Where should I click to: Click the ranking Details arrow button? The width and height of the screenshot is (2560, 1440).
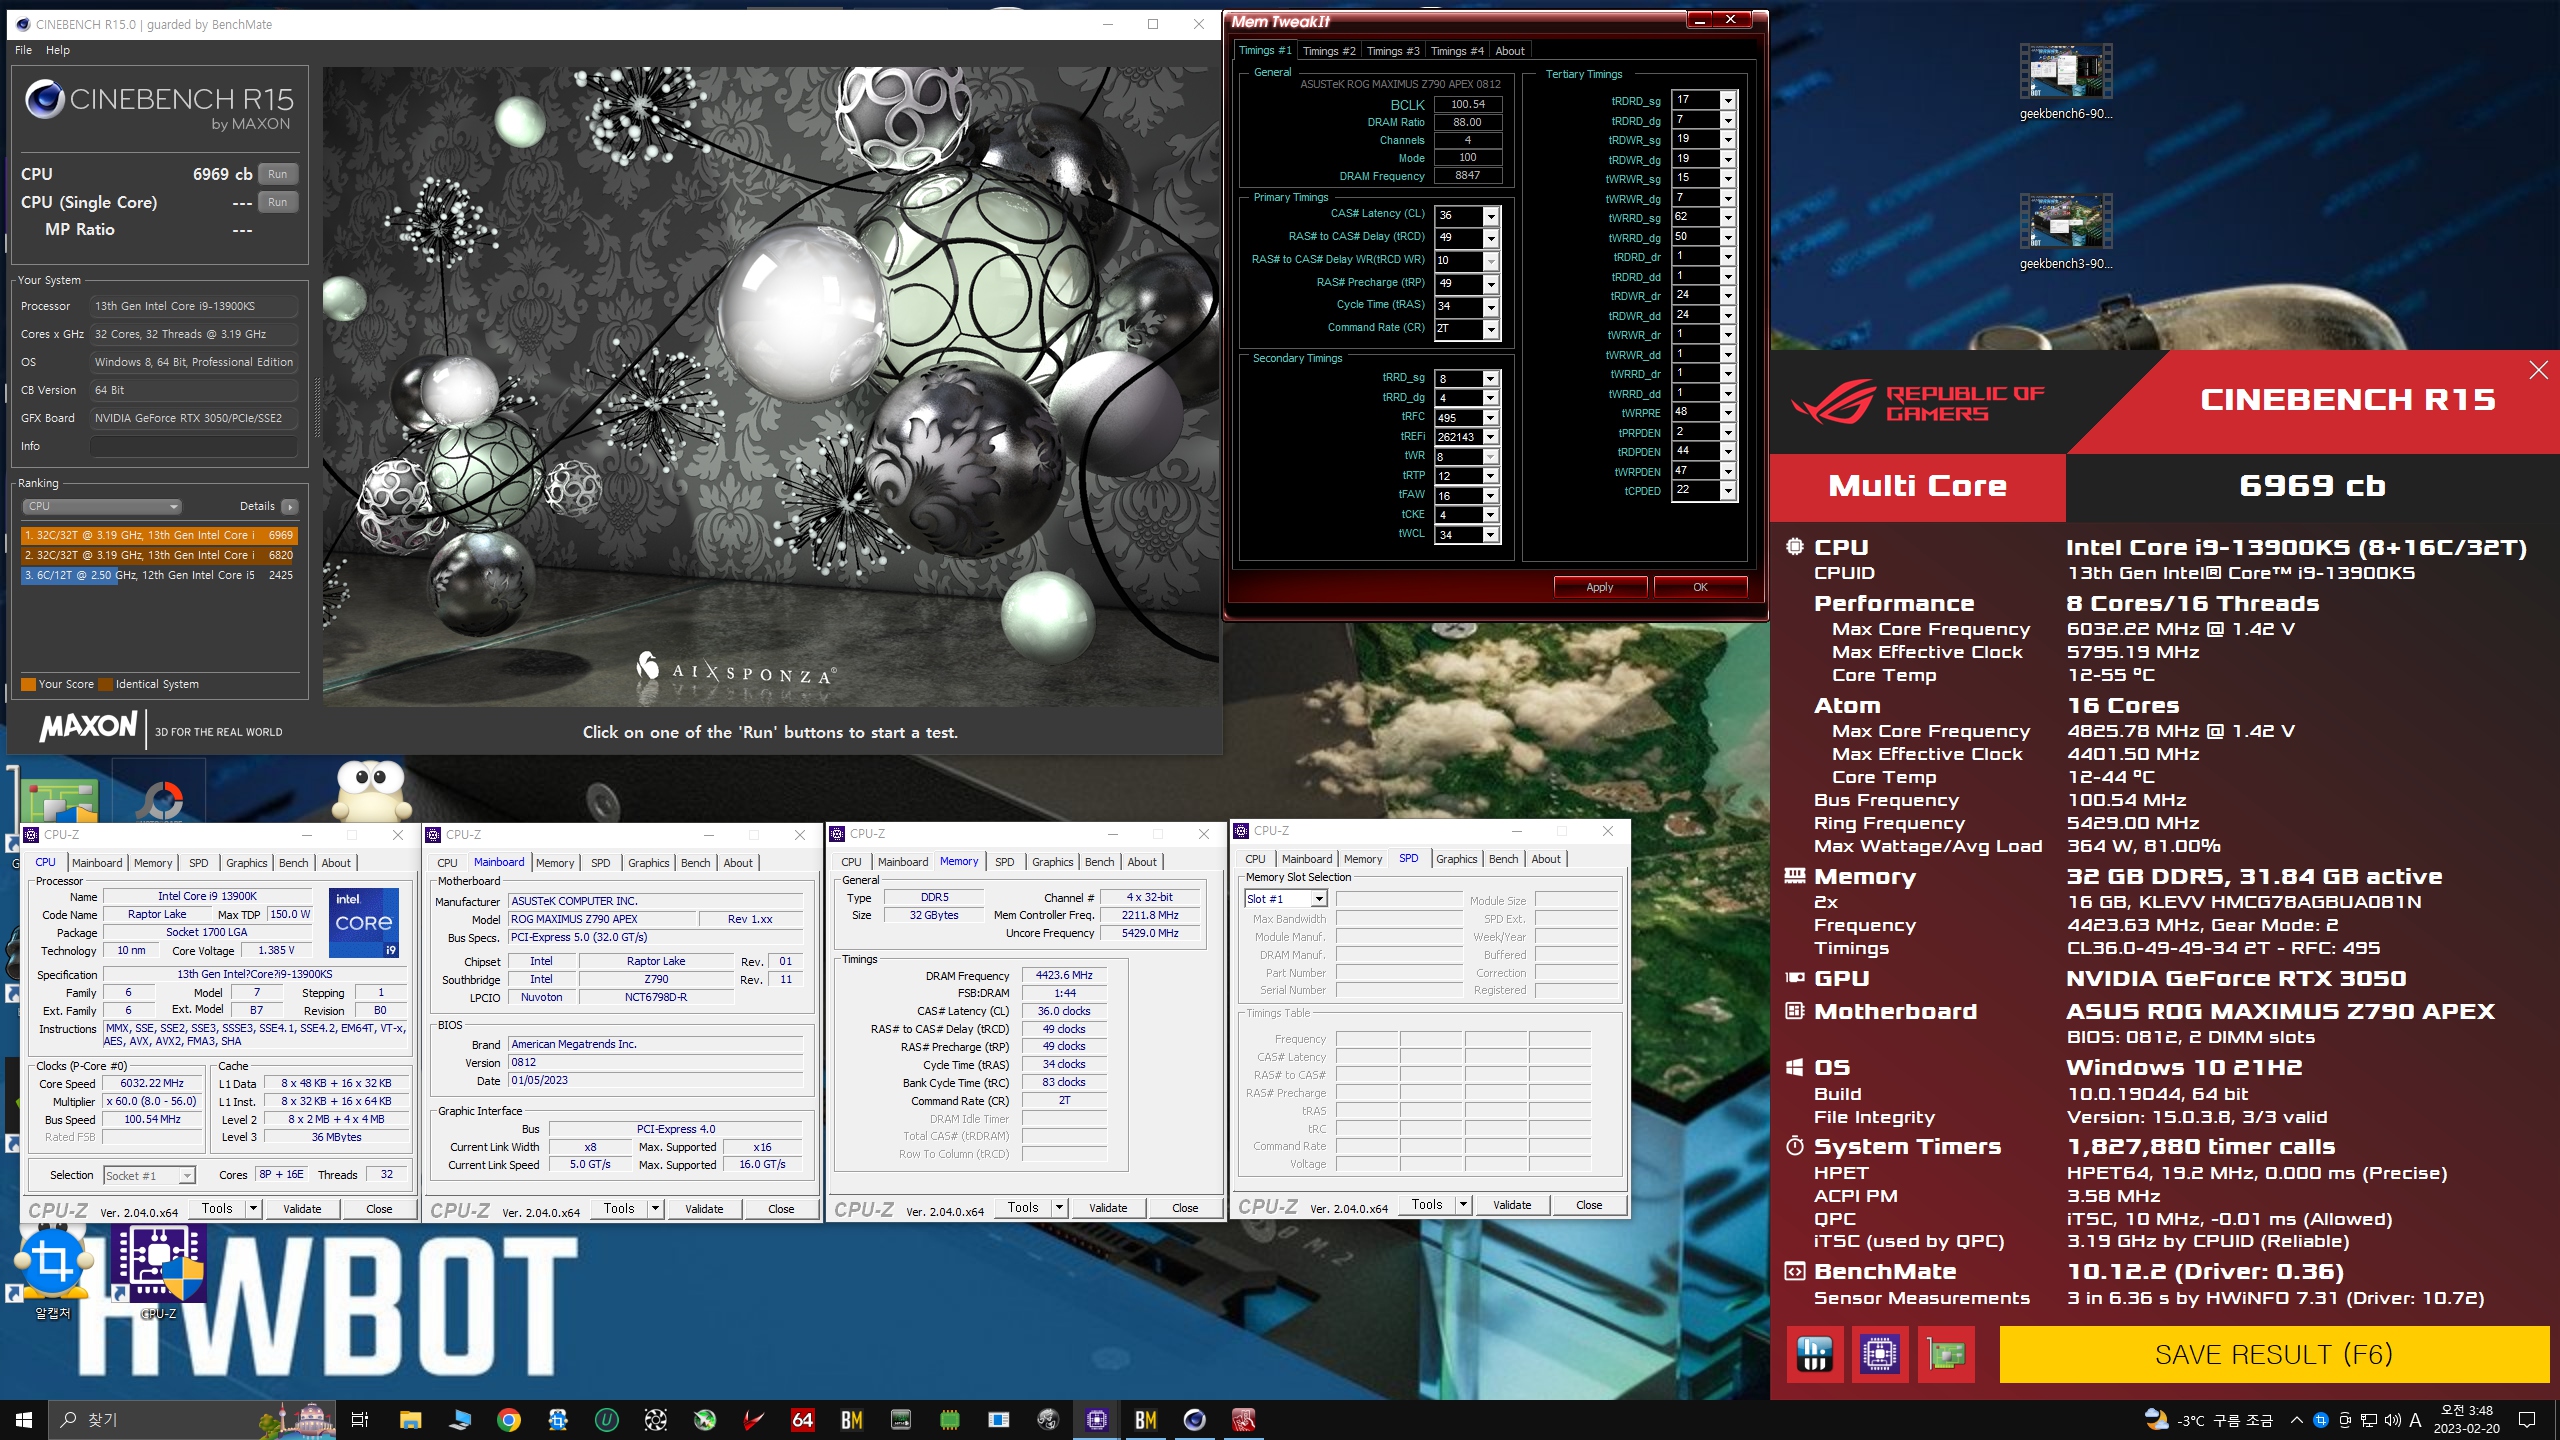(289, 507)
